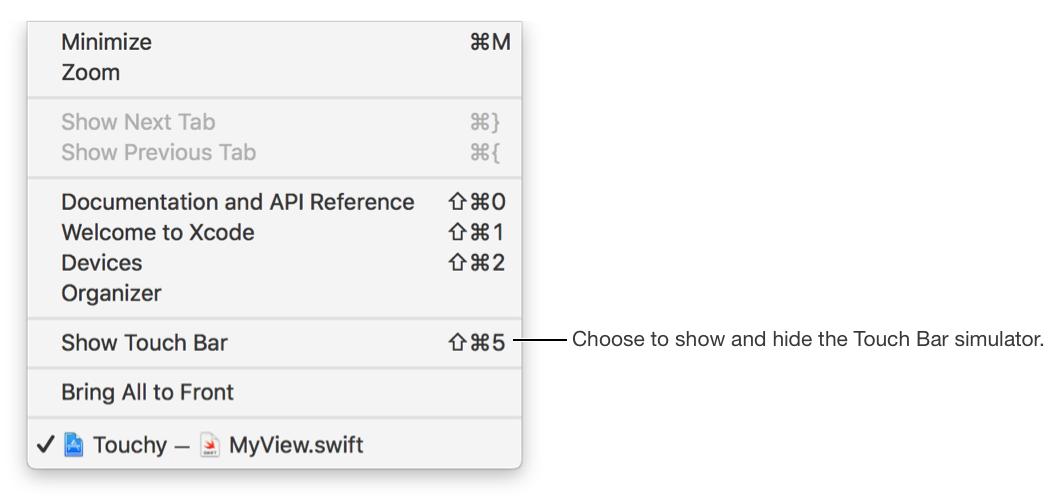Image resolution: width=1058 pixels, height=503 pixels.
Task: Select Show Next Tab
Action: point(138,122)
